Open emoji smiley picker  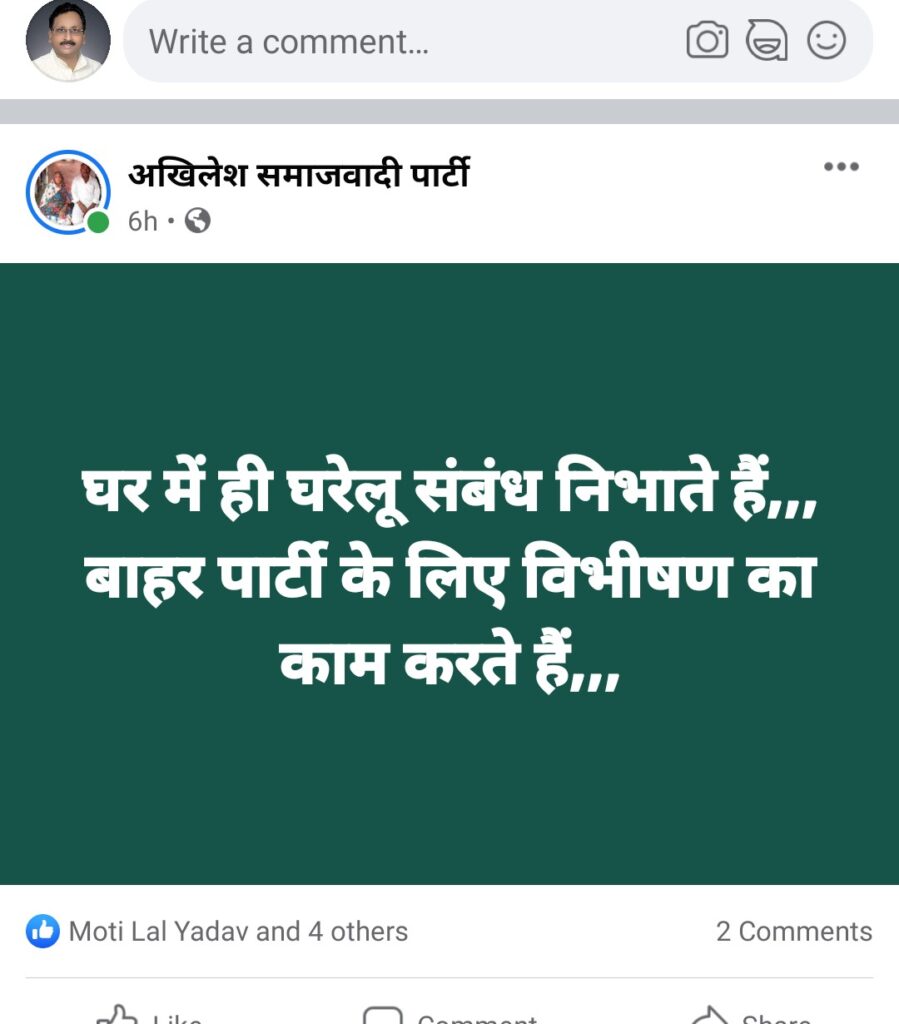pyautogui.click(x=827, y=40)
